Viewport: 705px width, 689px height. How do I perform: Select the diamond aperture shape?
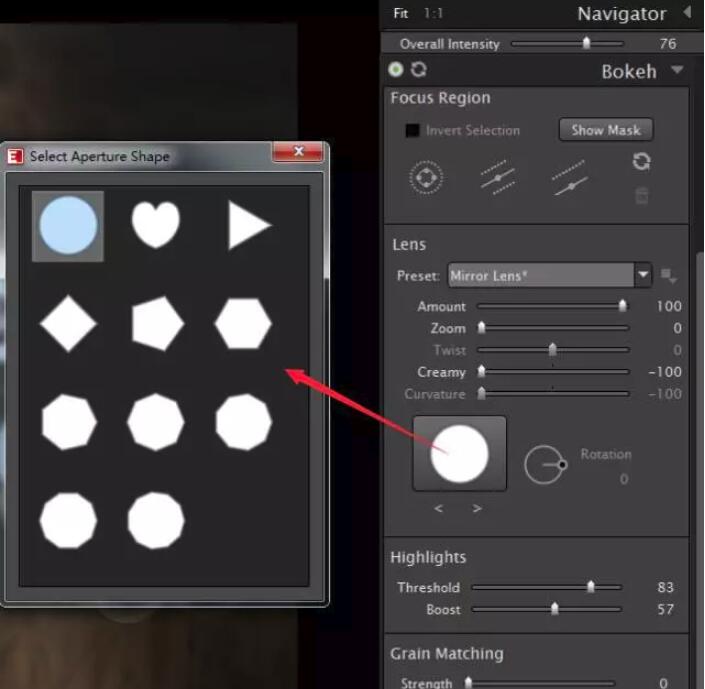pyautogui.click(x=68, y=323)
